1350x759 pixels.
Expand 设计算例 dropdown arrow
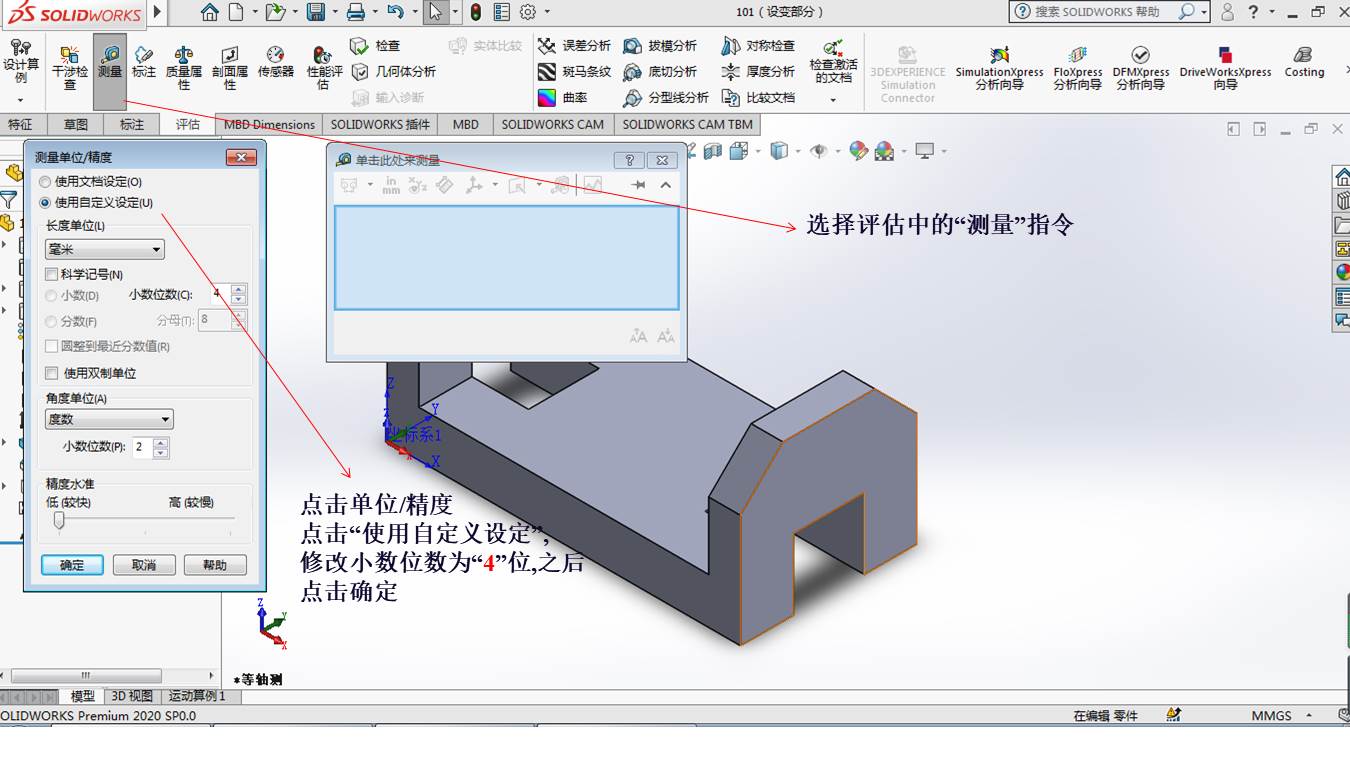tap(20, 101)
